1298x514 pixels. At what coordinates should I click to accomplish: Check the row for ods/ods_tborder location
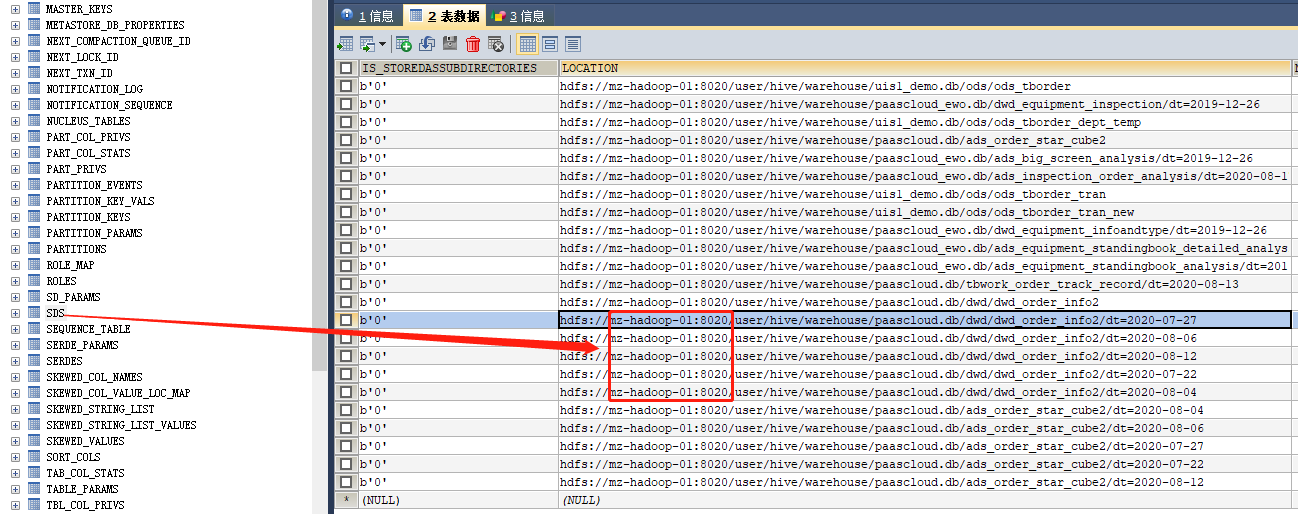pos(346,86)
